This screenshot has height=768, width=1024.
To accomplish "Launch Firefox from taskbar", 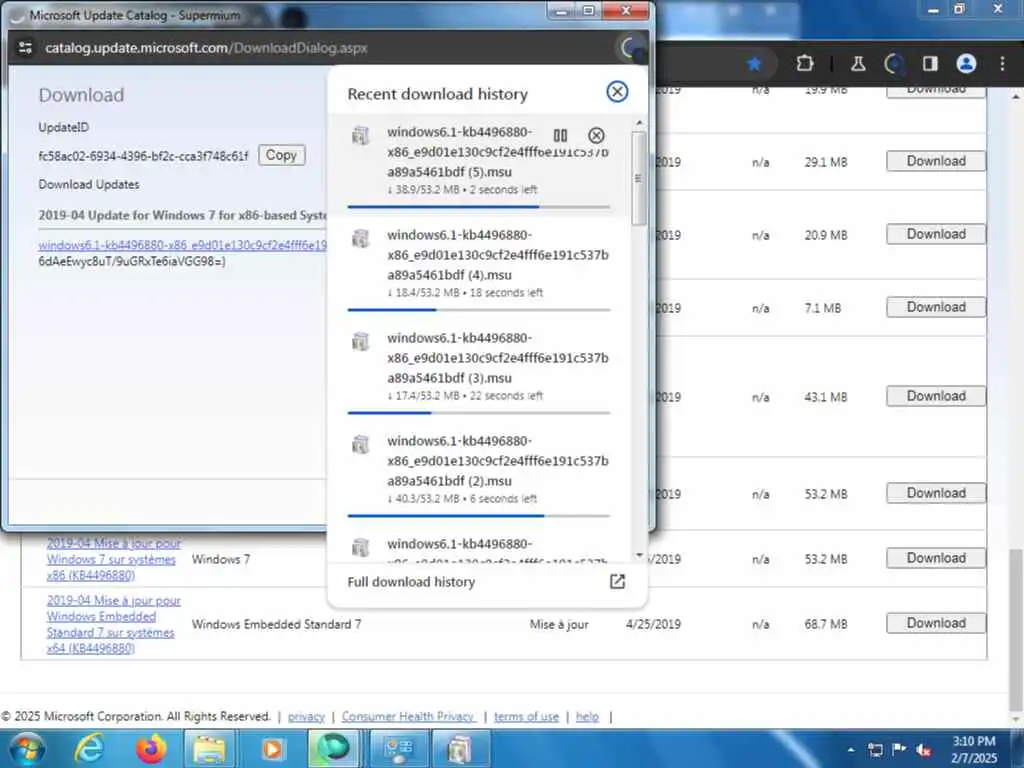I will (x=151, y=748).
